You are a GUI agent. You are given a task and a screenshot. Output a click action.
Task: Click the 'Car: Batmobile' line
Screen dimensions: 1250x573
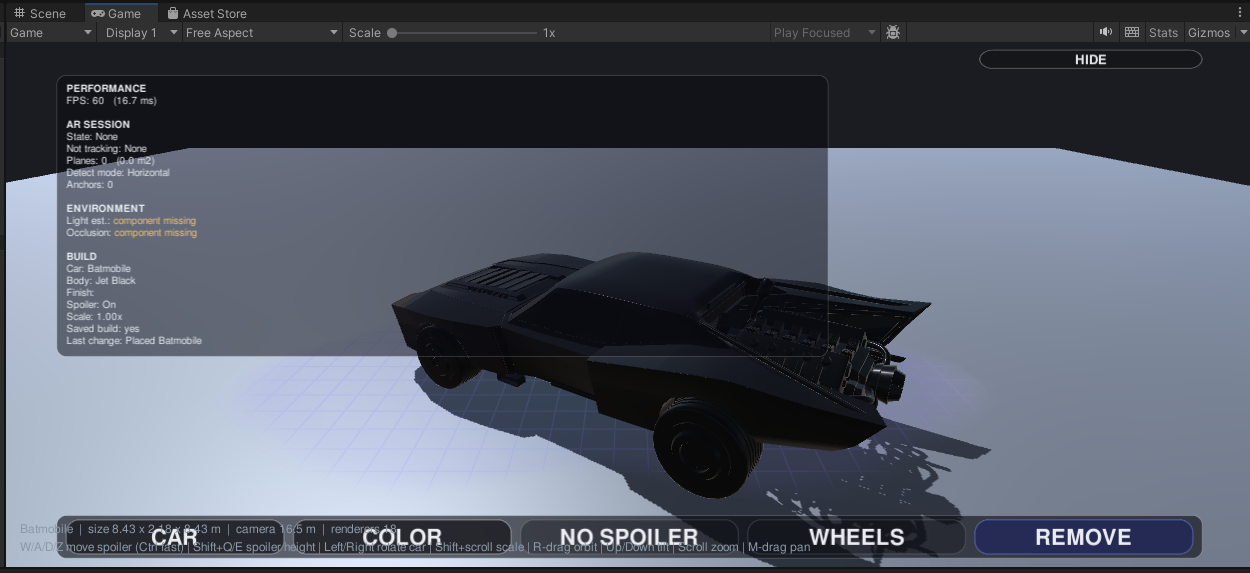point(98,269)
